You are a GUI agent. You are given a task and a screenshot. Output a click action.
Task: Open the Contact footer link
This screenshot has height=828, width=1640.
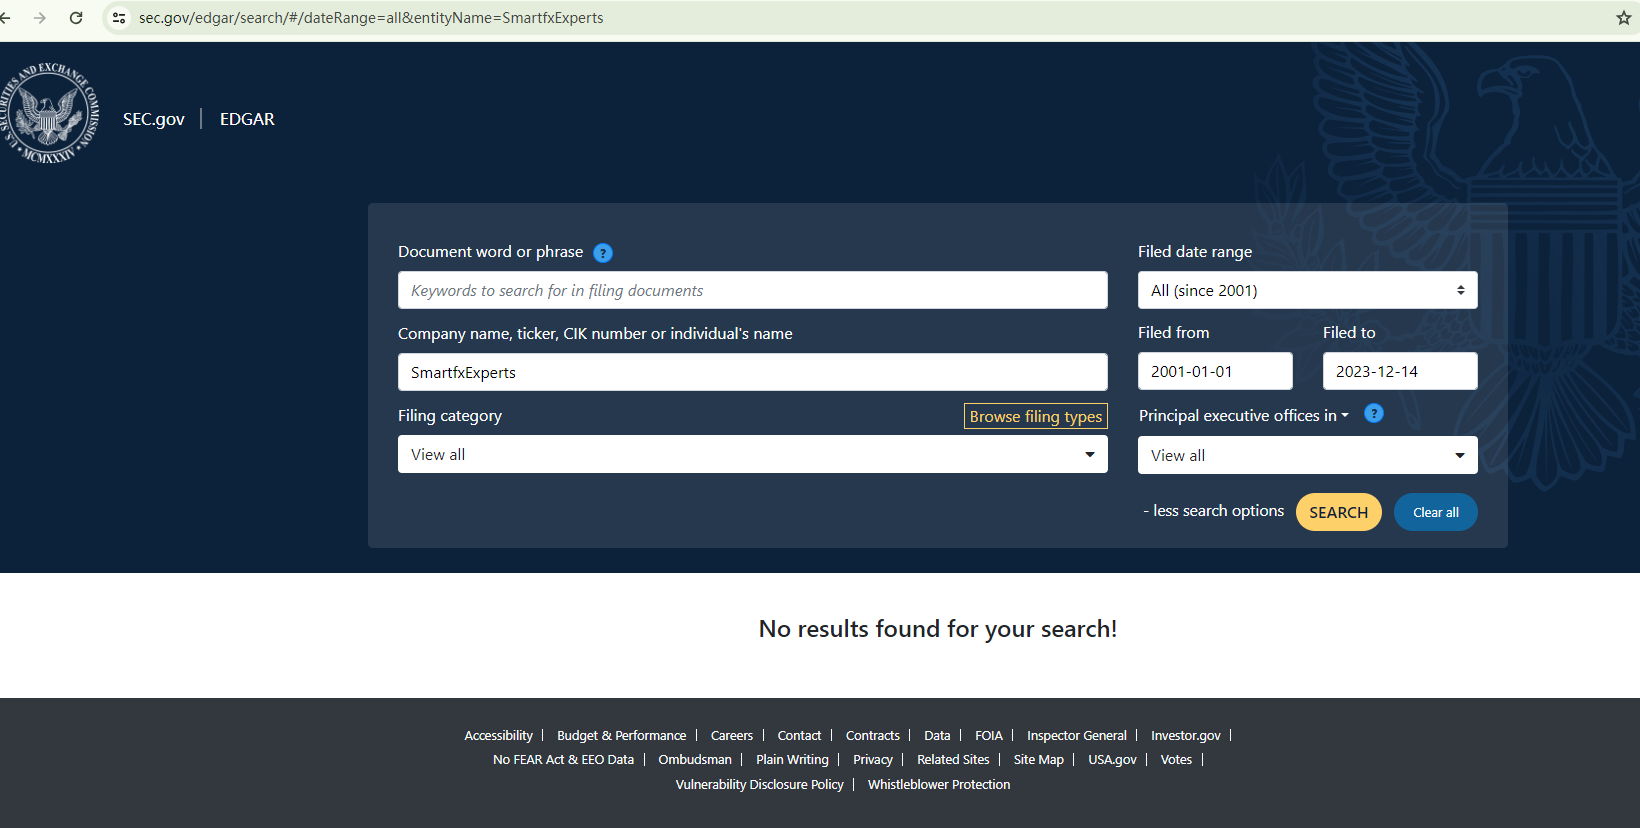click(x=799, y=736)
